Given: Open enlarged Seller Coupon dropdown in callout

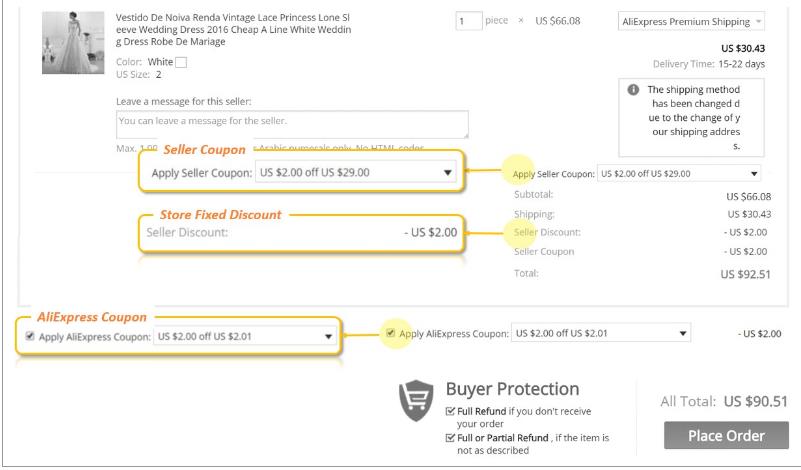Looking at the screenshot, I should 356,173.
